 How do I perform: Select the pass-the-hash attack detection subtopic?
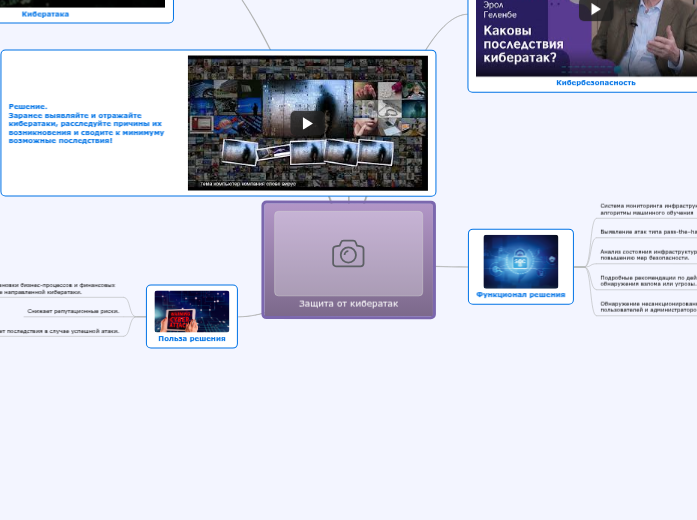point(647,231)
